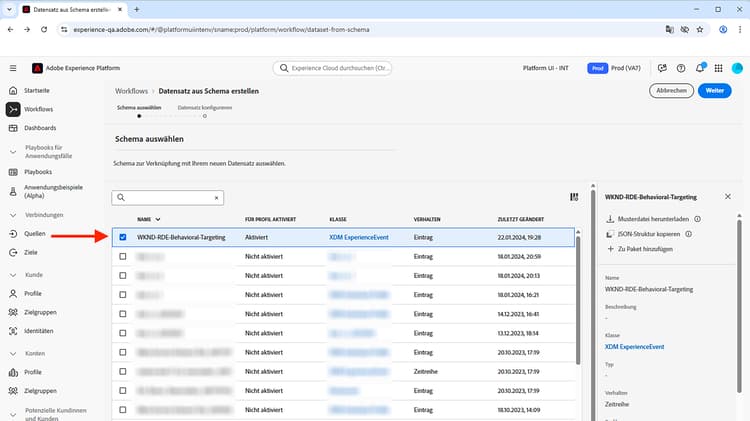Open the help question-mark icon
750x421 pixels.
[x=681, y=68]
